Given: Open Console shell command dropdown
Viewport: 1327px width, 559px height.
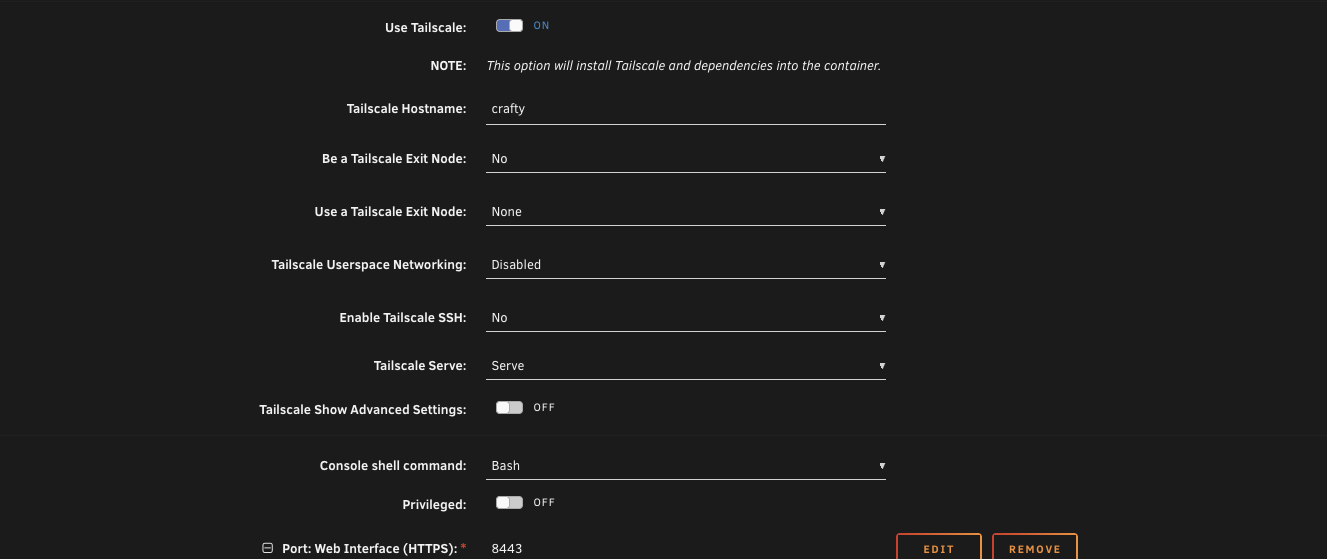Looking at the screenshot, I should click(686, 466).
